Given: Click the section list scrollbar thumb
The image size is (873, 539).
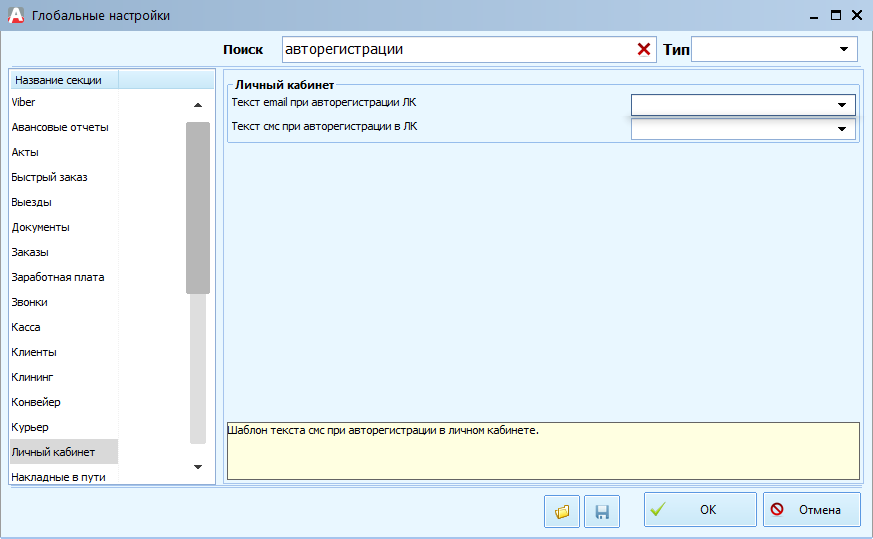Looking at the screenshot, I should click(198, 208).
